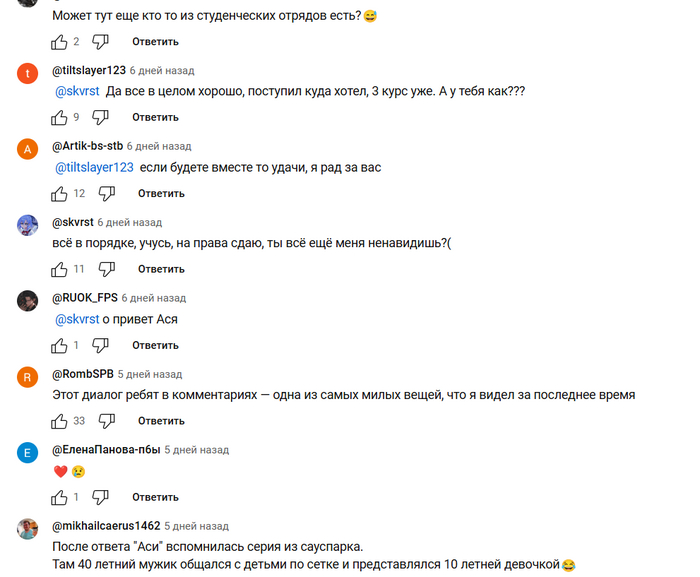Dislike the comment by @RombSPB
The width and height of the screenshot is (700, 577).
click(106, 421)
